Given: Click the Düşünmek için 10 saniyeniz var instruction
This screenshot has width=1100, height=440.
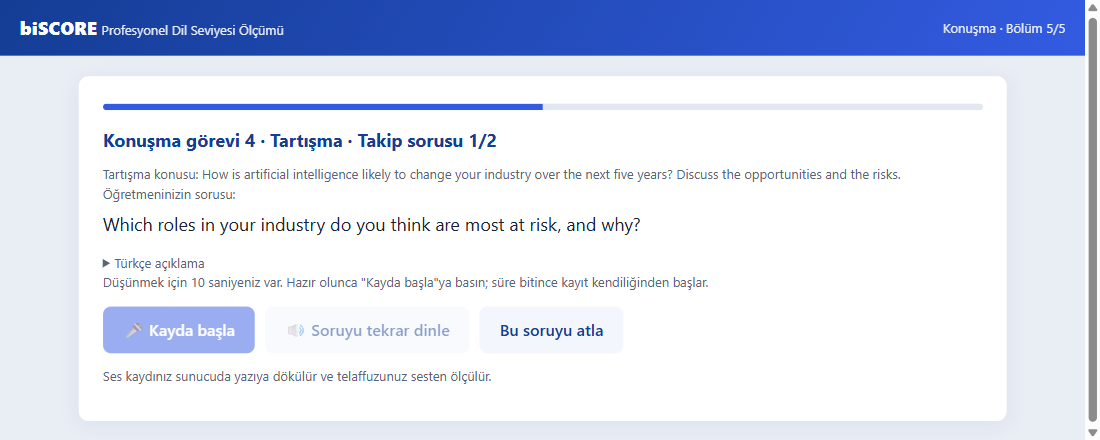Looking at the screenshot, I should pyautogui.click(x=405, y=284).
